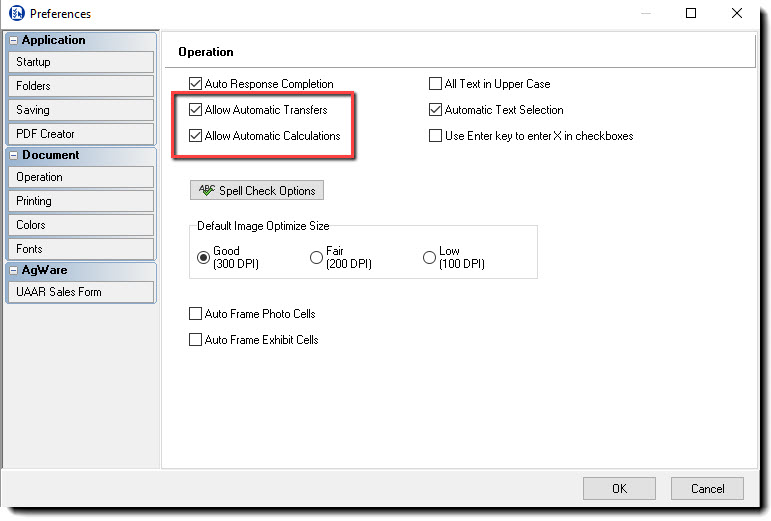771x521 pixels.
Task: Open UAAR Sales Form settings
Action: click(80, 292)
